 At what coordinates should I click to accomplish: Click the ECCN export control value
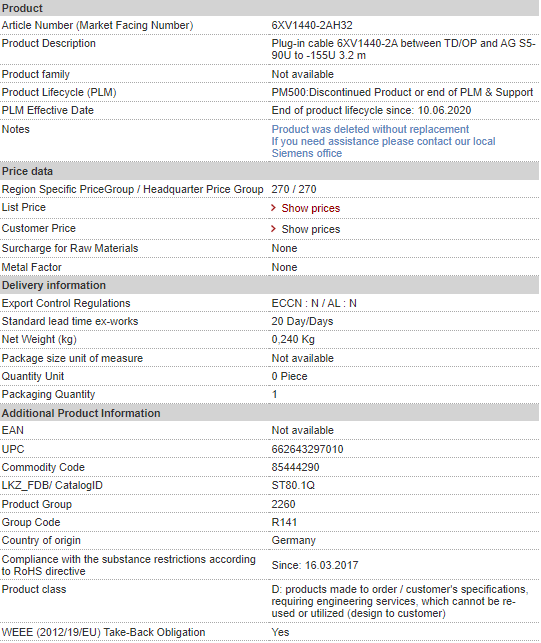pos(314,303)
